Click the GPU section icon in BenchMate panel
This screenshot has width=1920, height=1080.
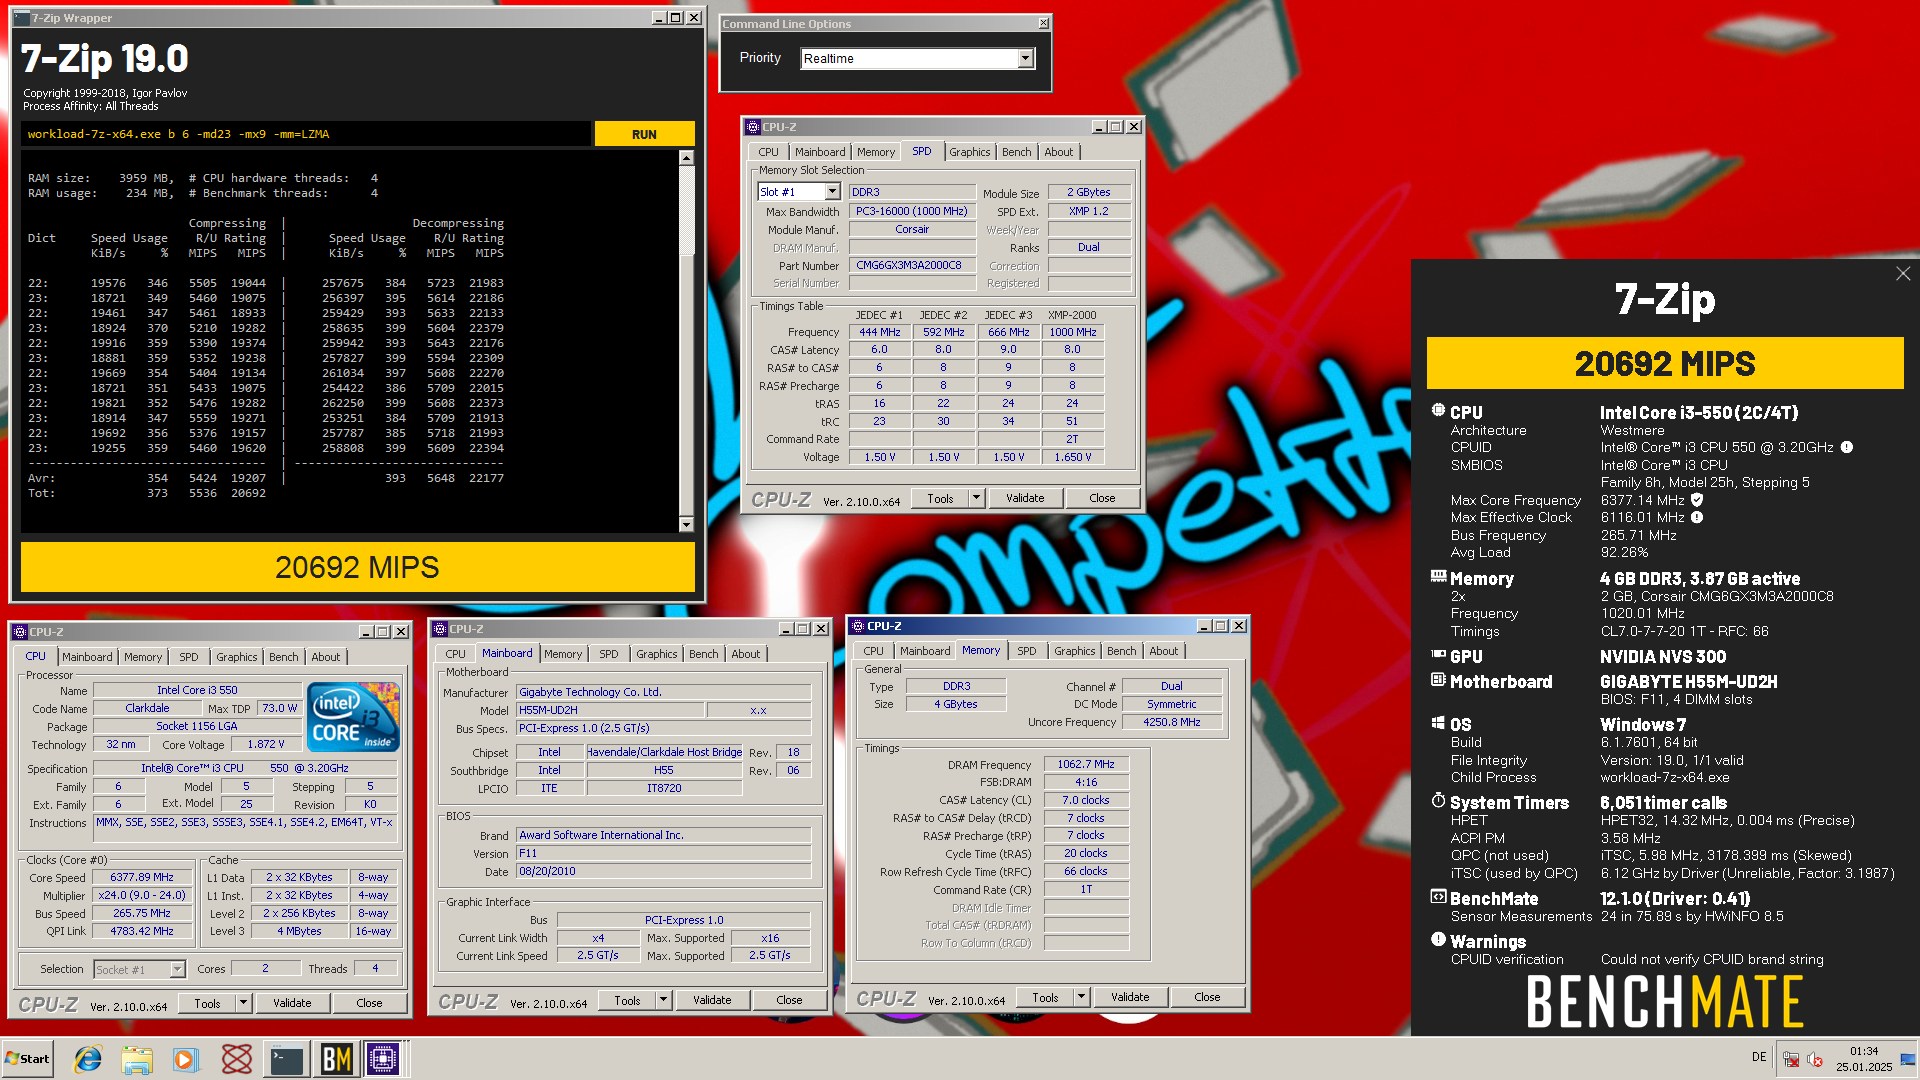[x=1438, y=655]
